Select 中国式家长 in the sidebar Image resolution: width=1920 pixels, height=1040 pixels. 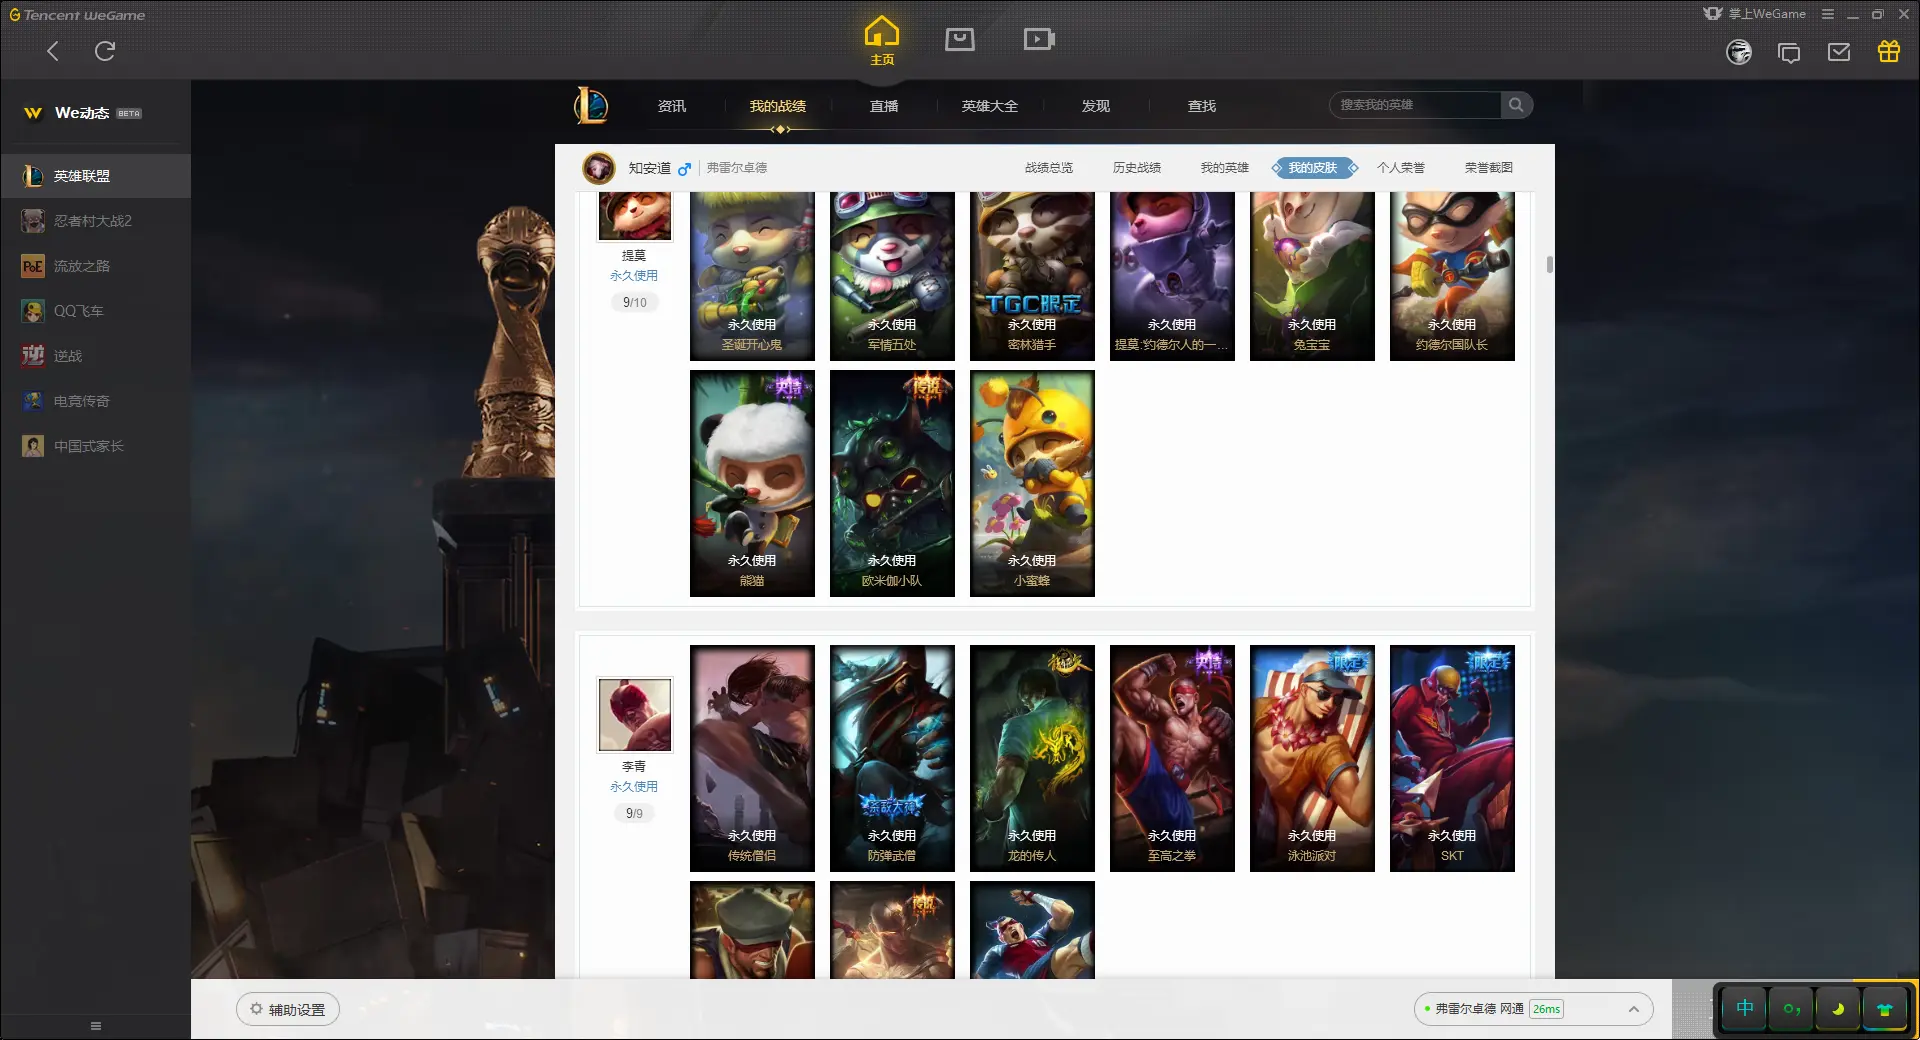click(x=95, y=446)
